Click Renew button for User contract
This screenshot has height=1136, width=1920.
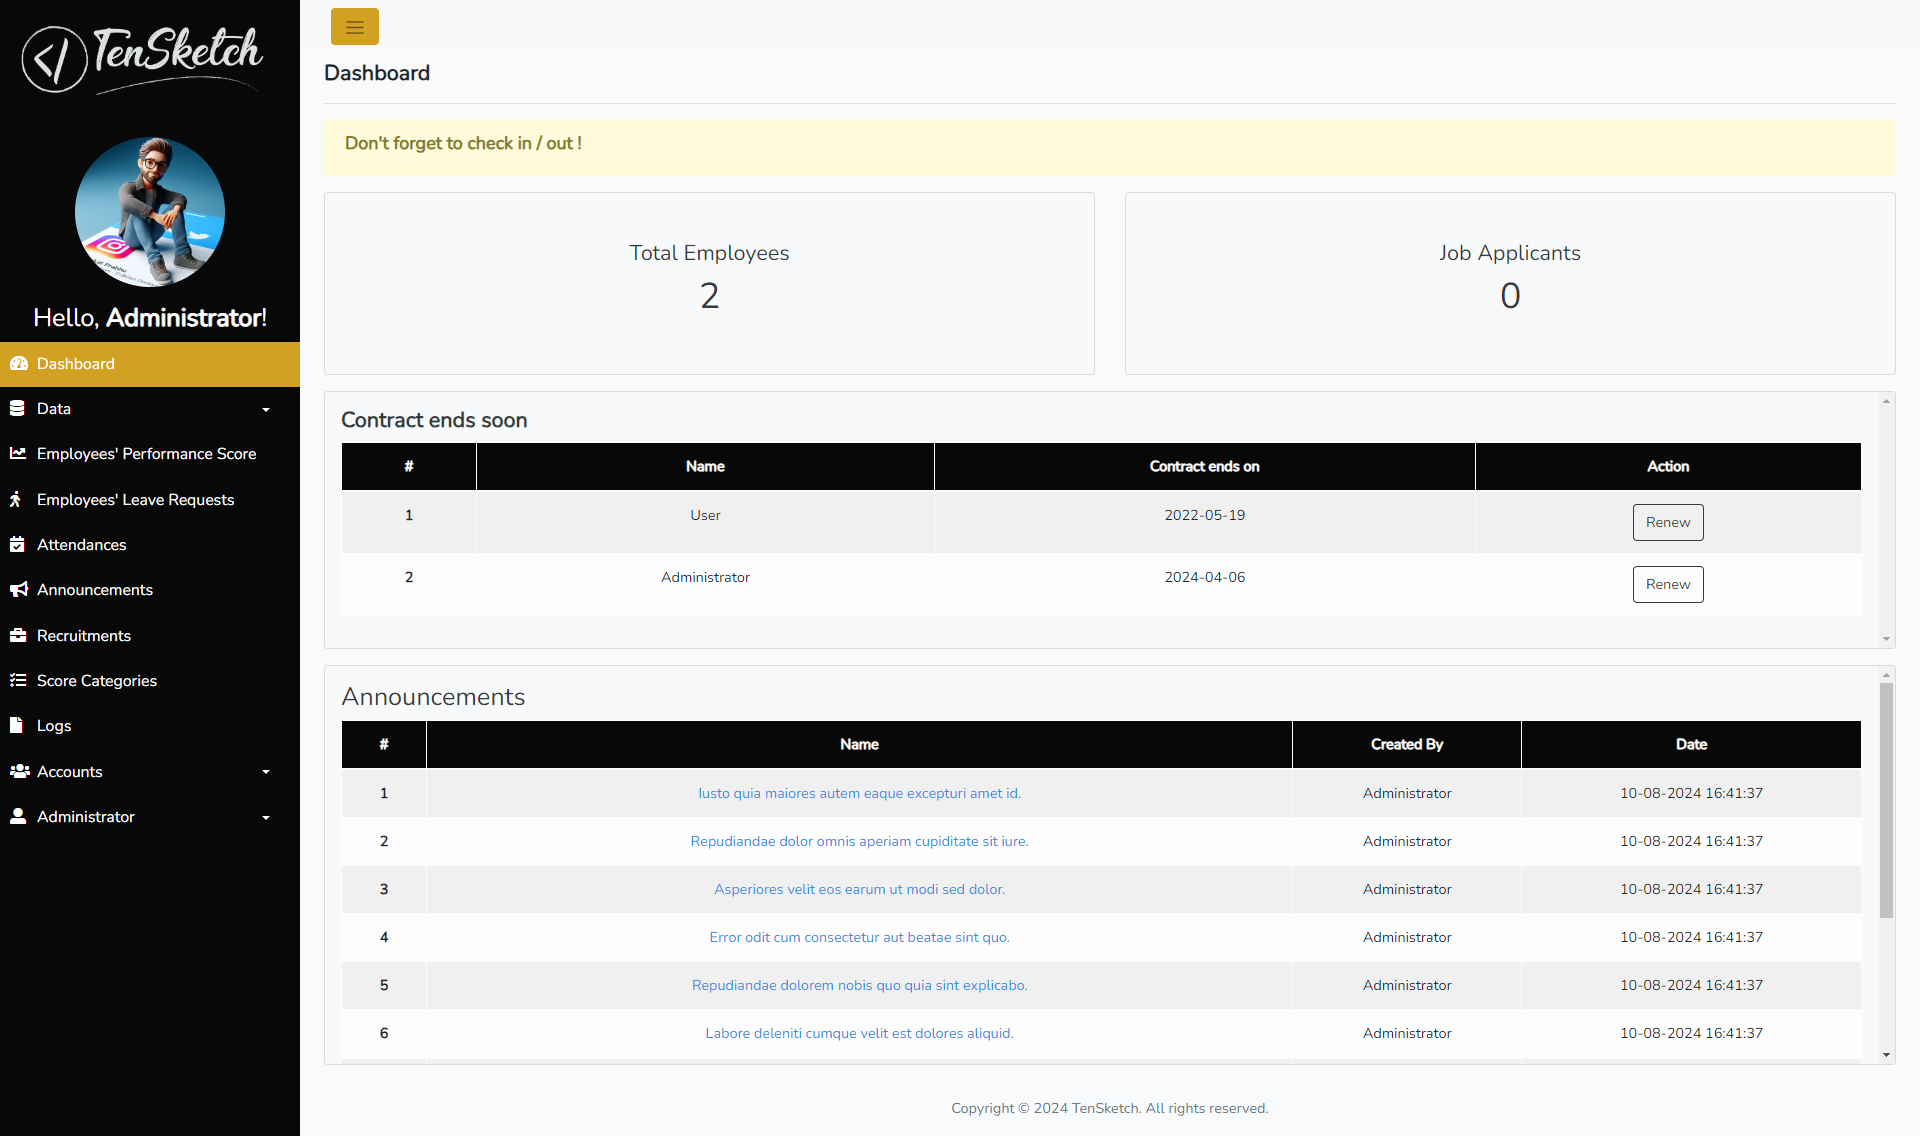pyautogui.click(x=1669, y=522)
